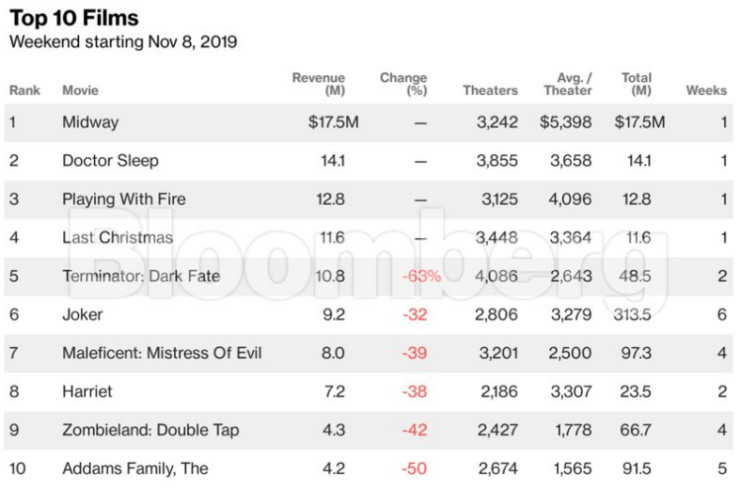Click the Change (%) column header
Screen dimensions: 740x490
click(x=403, y=84)
